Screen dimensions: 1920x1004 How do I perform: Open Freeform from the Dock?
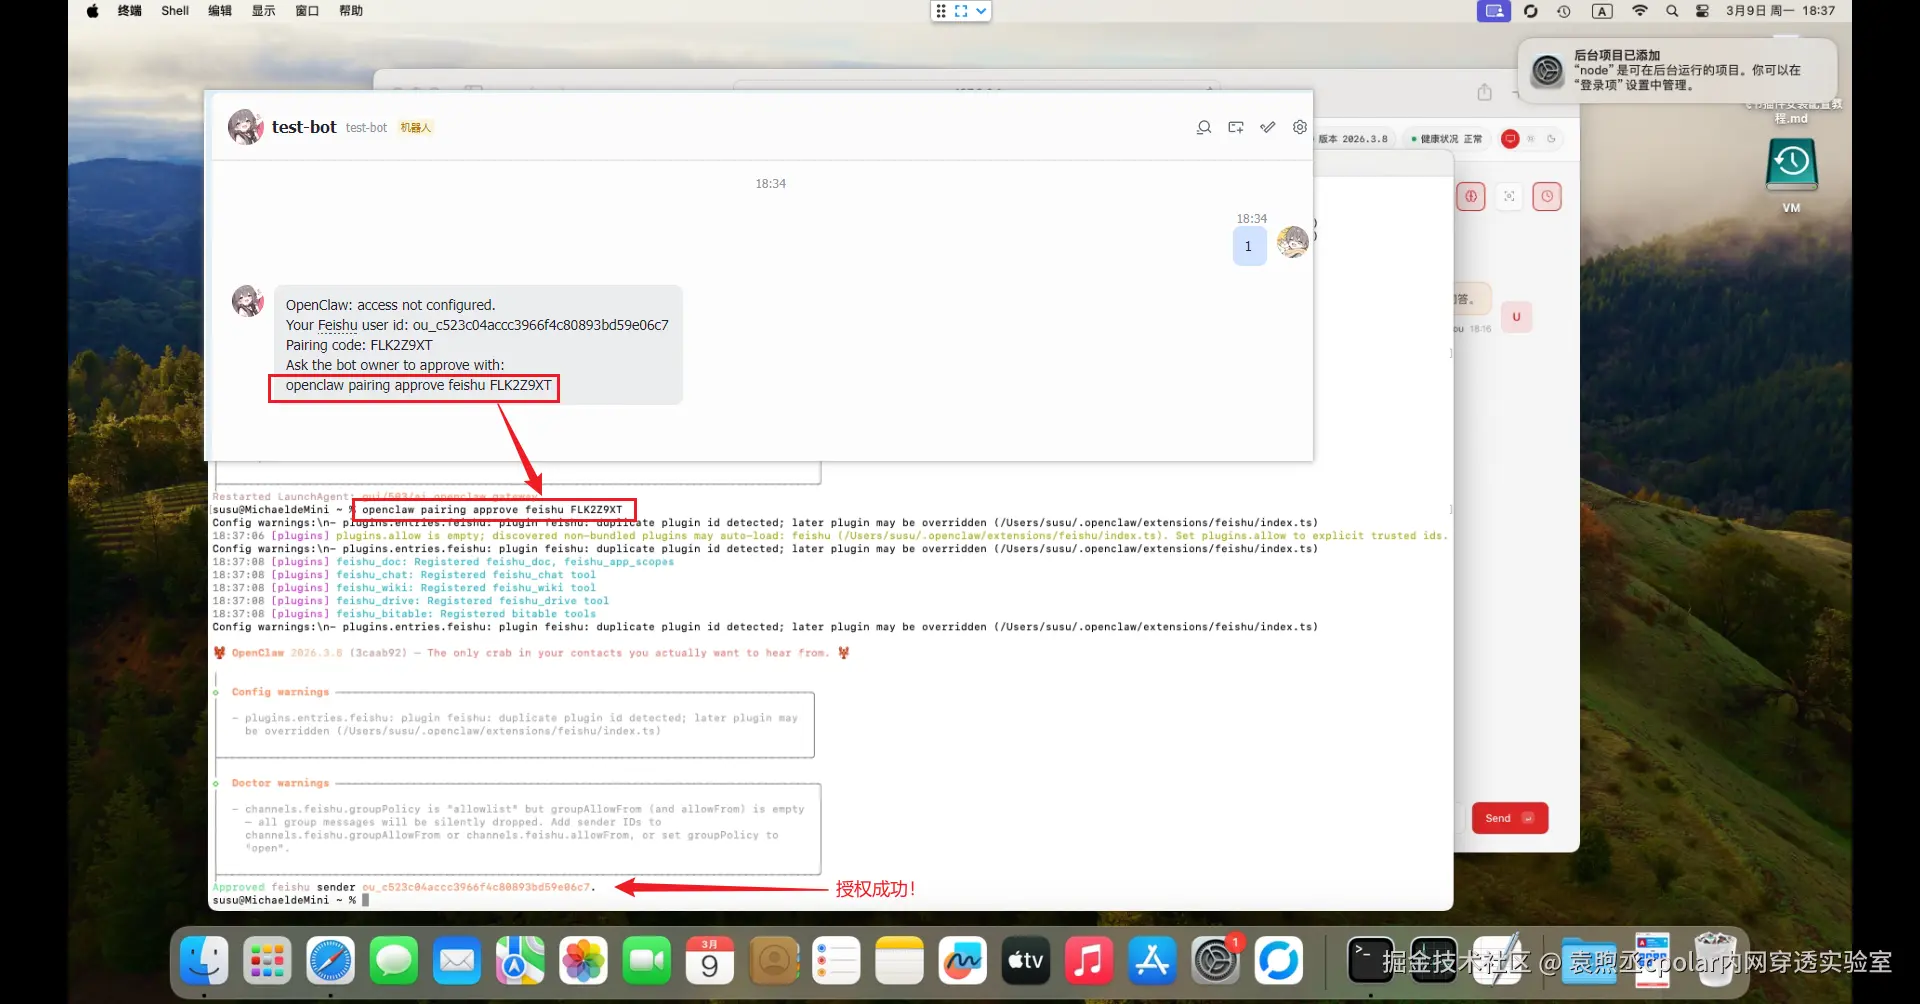(x=963, y=961)
